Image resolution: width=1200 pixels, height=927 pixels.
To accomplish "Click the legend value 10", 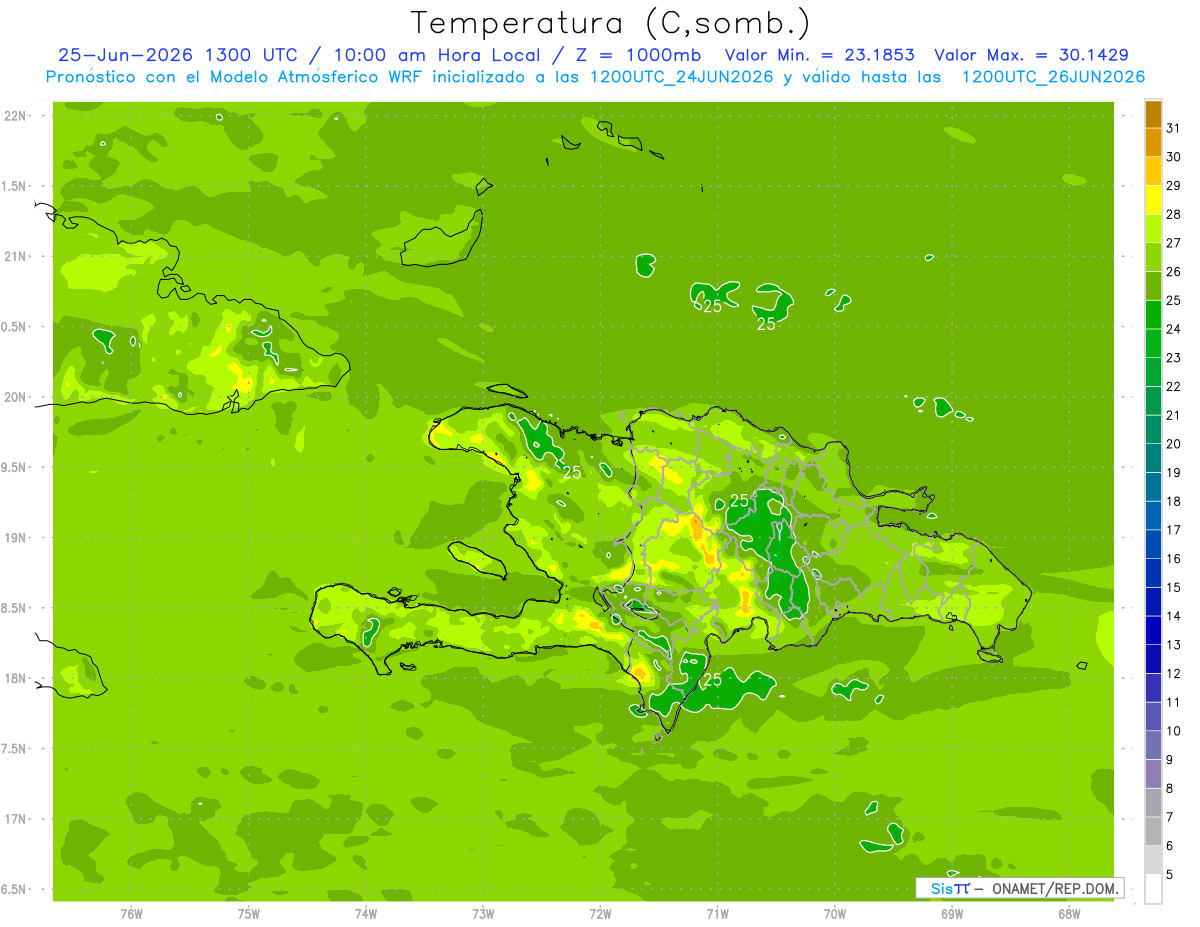I will (1174, 731).
